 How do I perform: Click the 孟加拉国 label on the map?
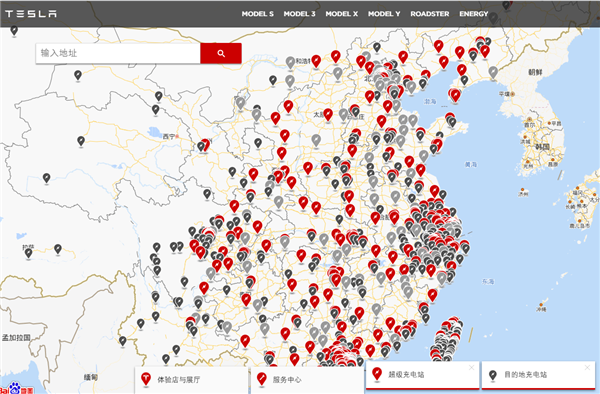click(16, 338)
